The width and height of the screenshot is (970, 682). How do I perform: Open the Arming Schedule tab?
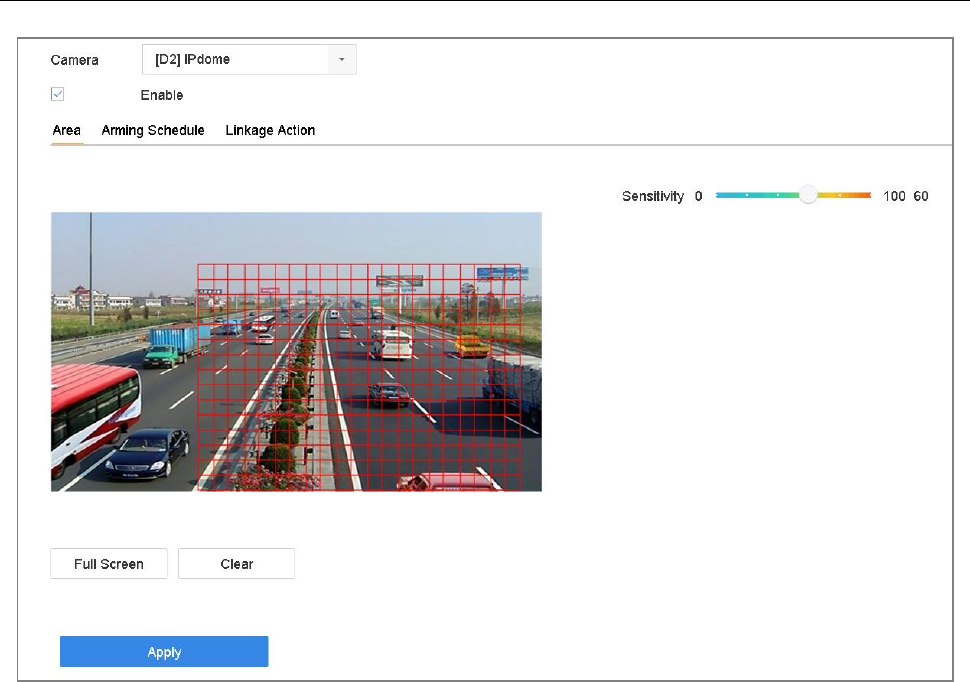[x=153, y=131]
